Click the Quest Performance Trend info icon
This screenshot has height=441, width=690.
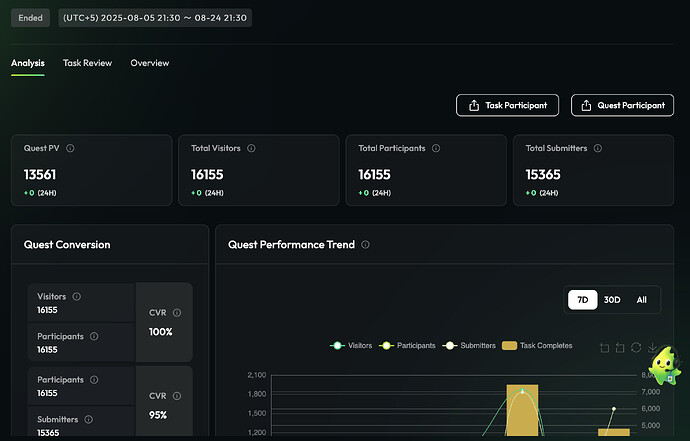(365, 244)
